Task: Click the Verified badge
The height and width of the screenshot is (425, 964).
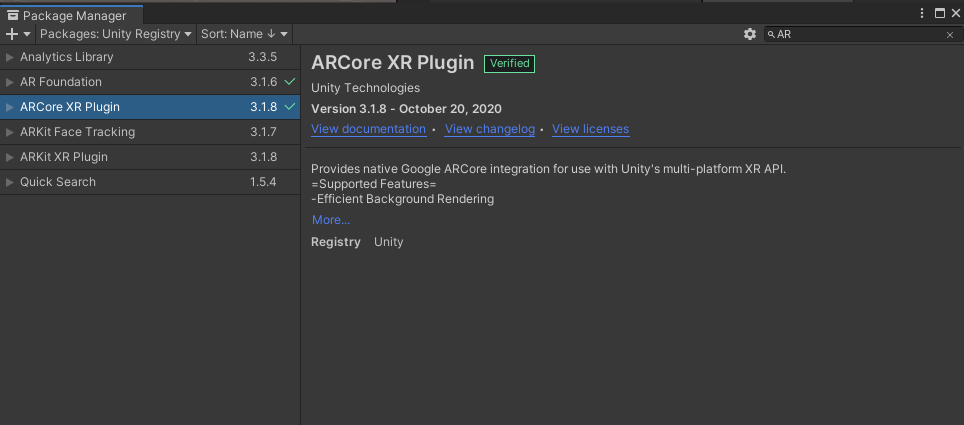Action: 509,63
